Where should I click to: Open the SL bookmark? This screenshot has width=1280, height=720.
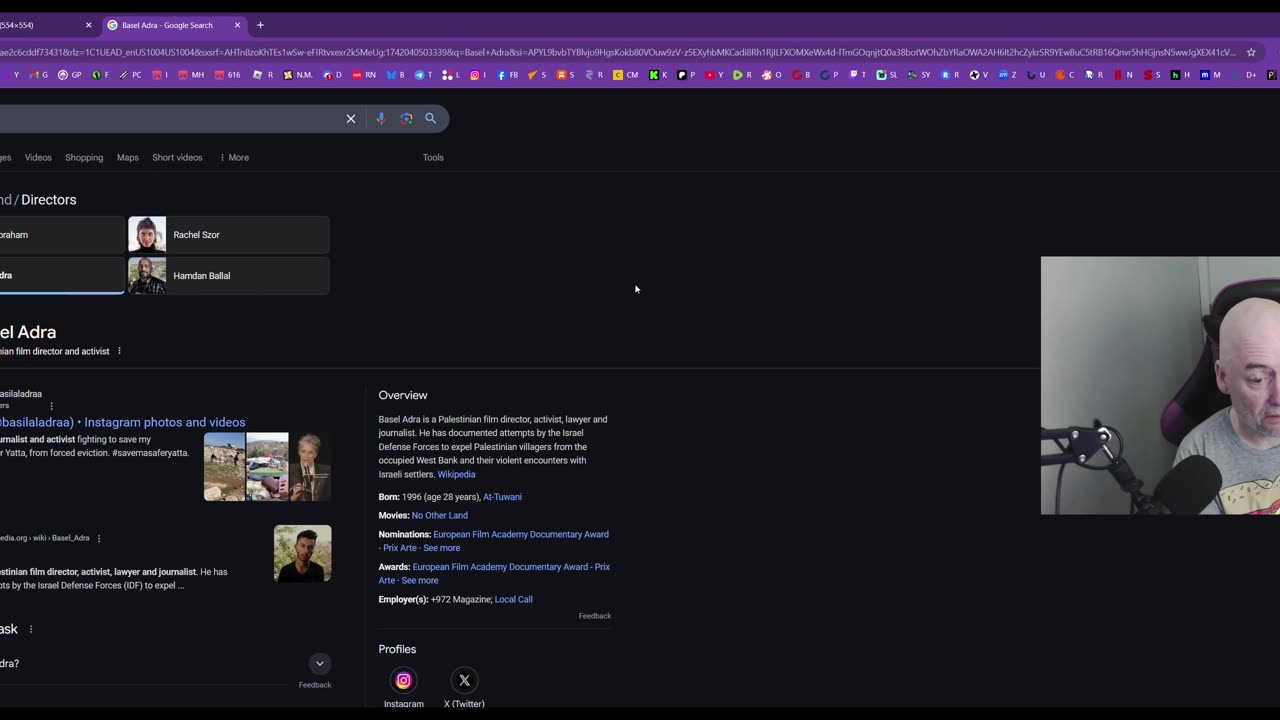pyautogui.click(x=887, y=74)
